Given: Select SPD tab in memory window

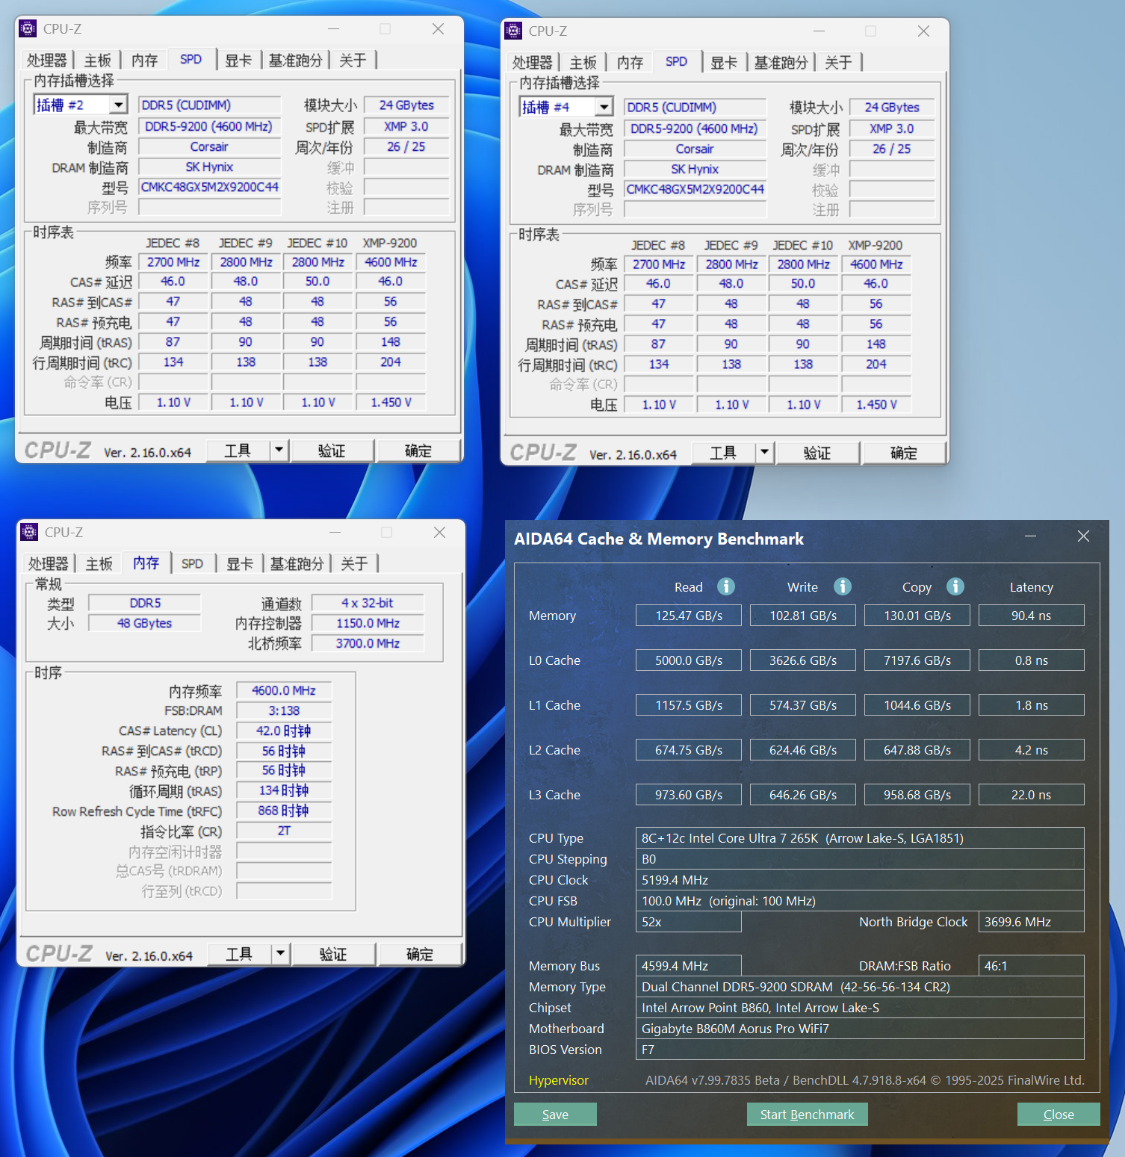Looking at the screenshot, I should pyautogui.click(x=193, y=564).
